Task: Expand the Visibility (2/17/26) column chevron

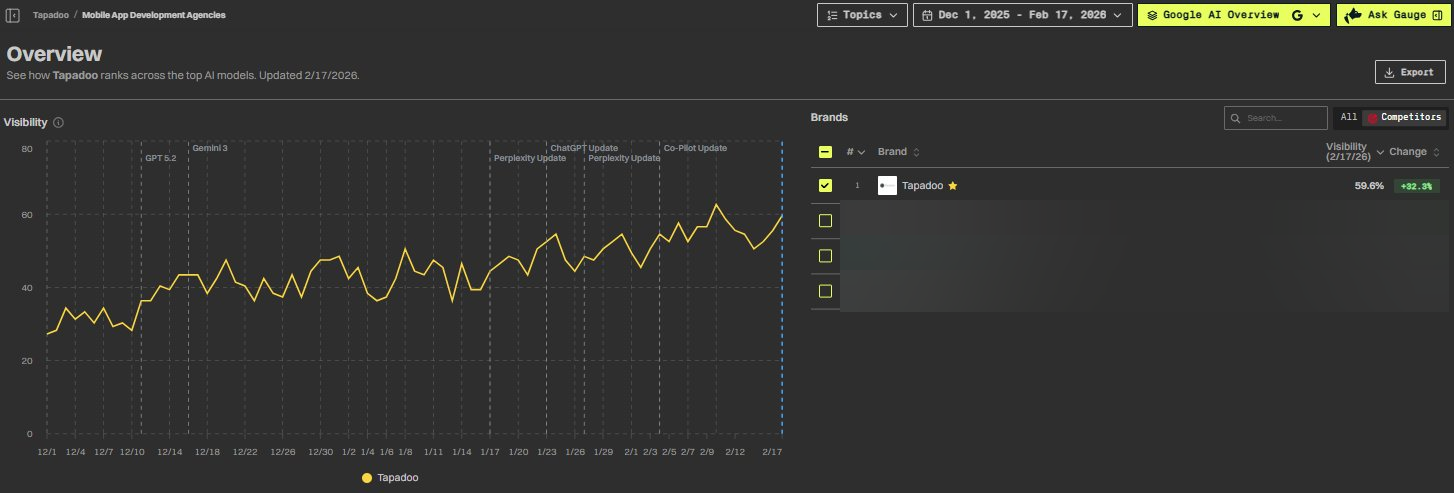Action: click(x=1381, y=152)
